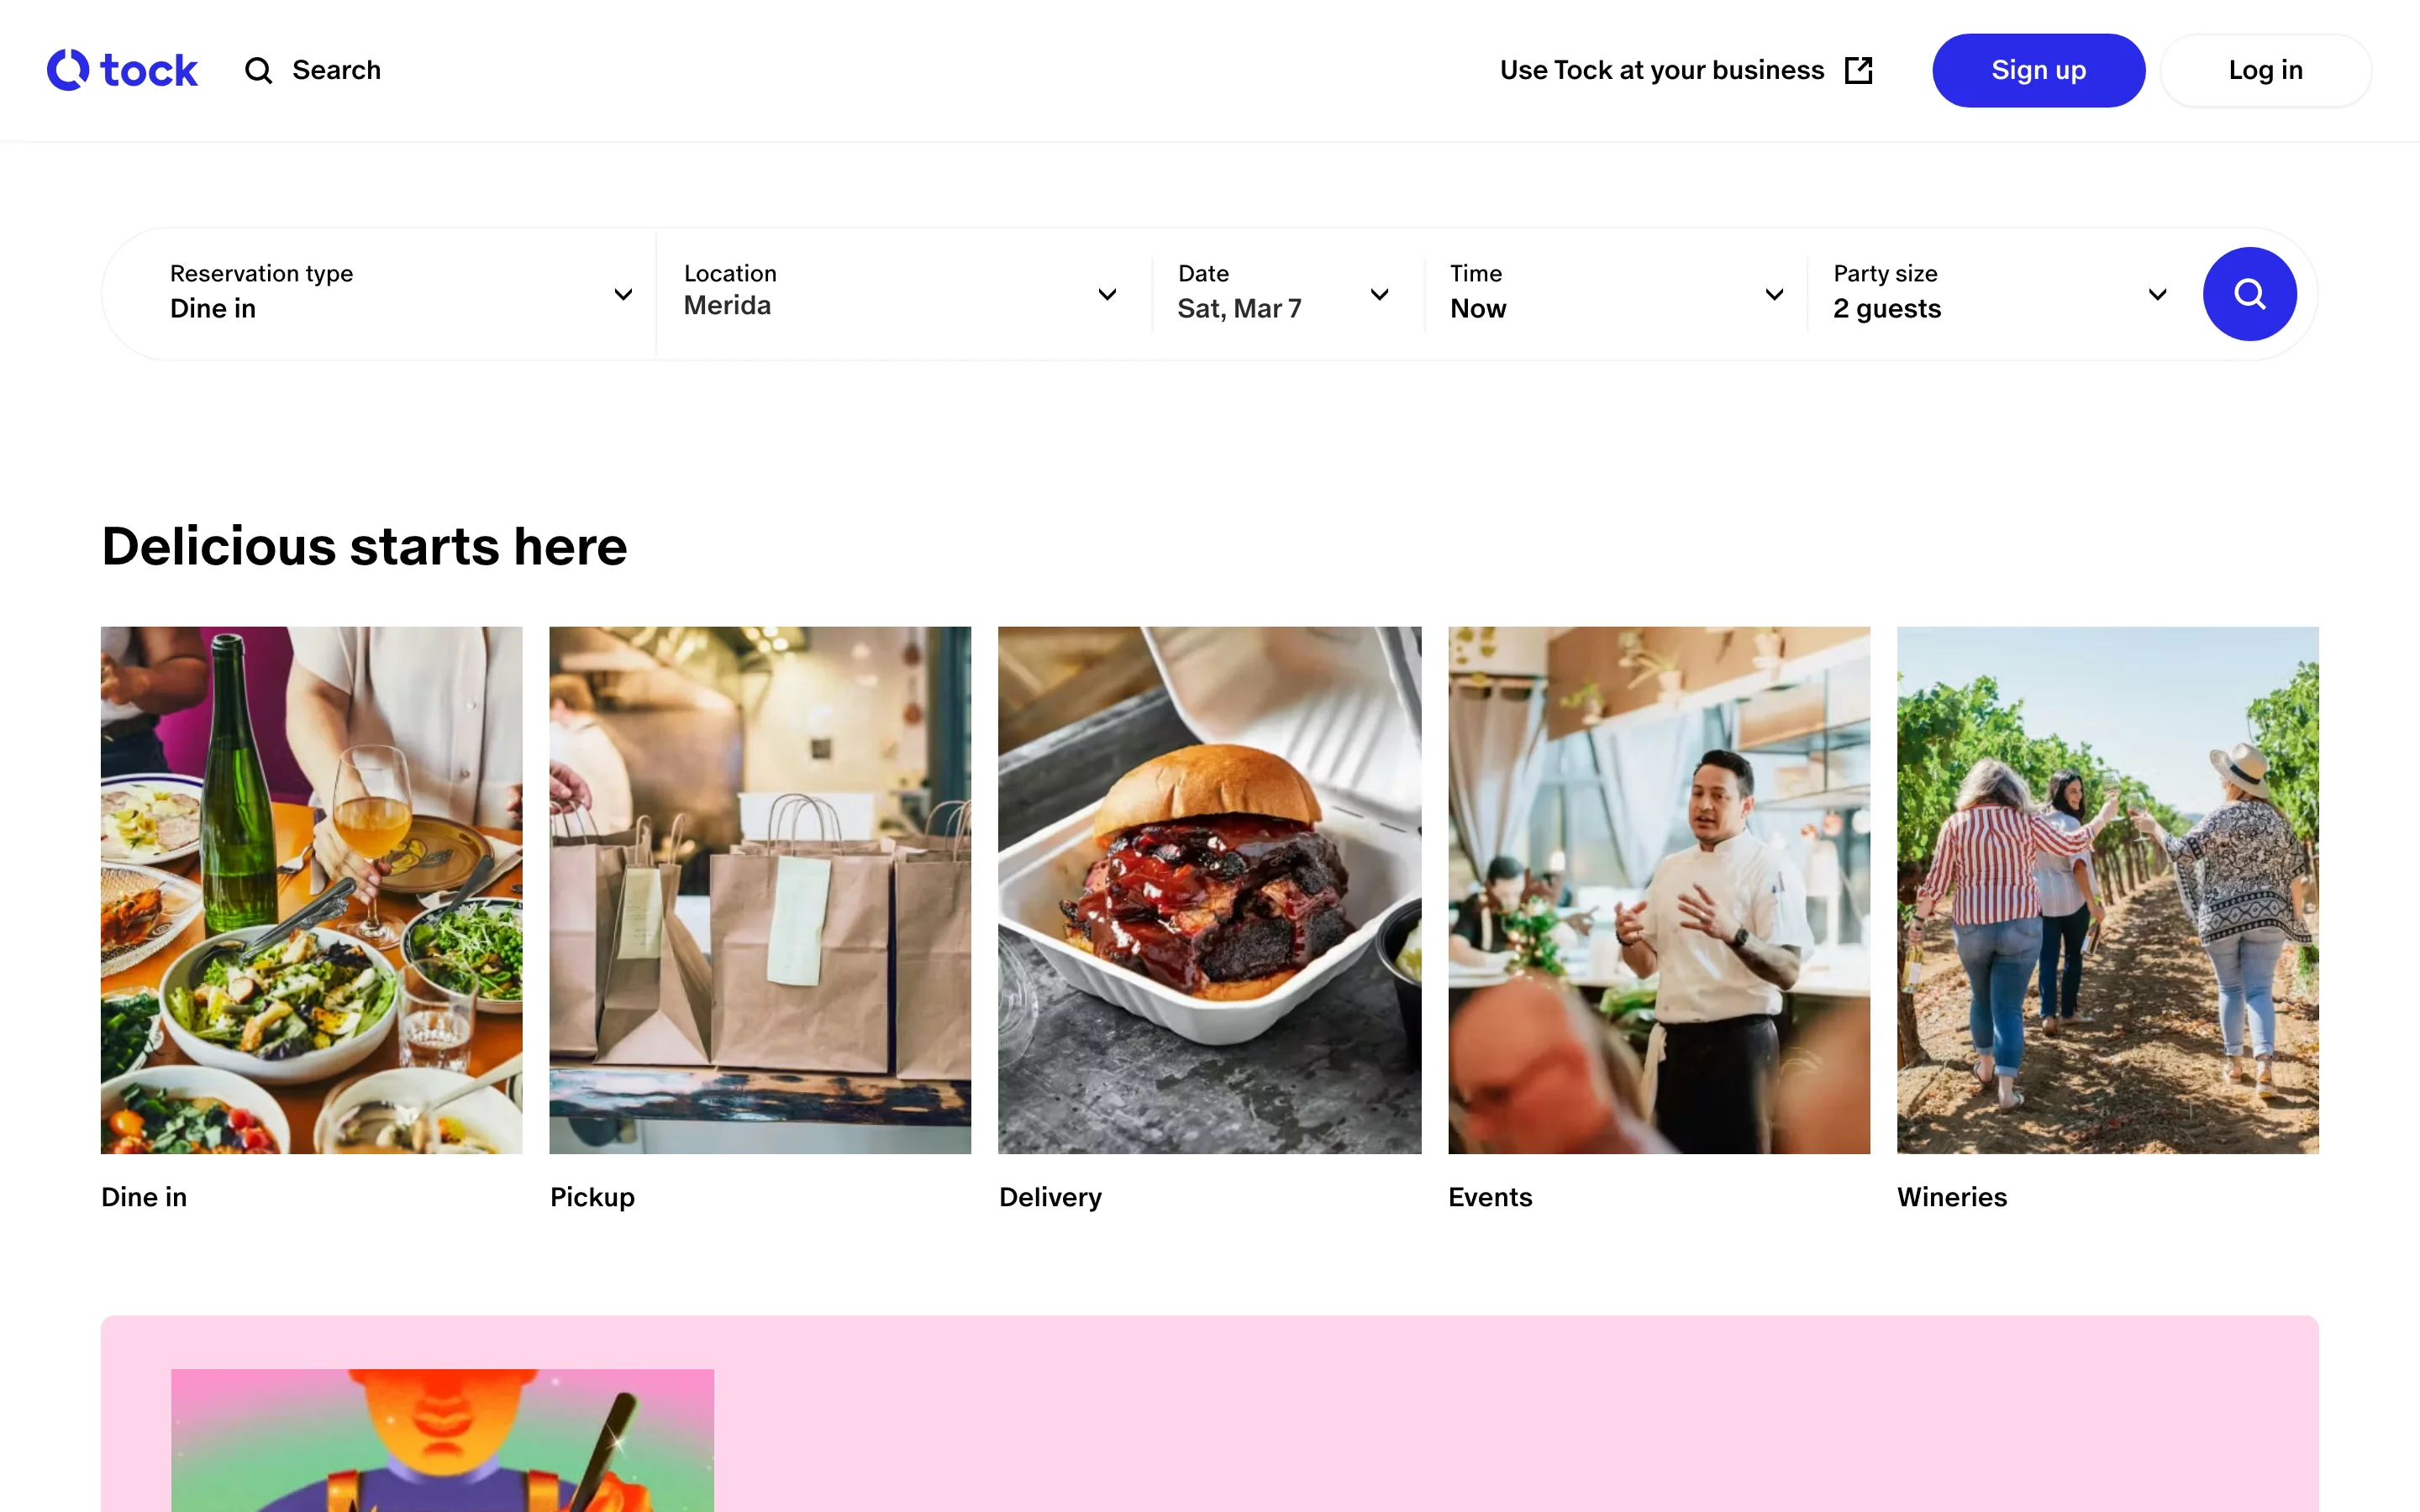Screen dimensions: 2420x1512
Task: Click the Sign up button
Action: tap(2038, 70)
